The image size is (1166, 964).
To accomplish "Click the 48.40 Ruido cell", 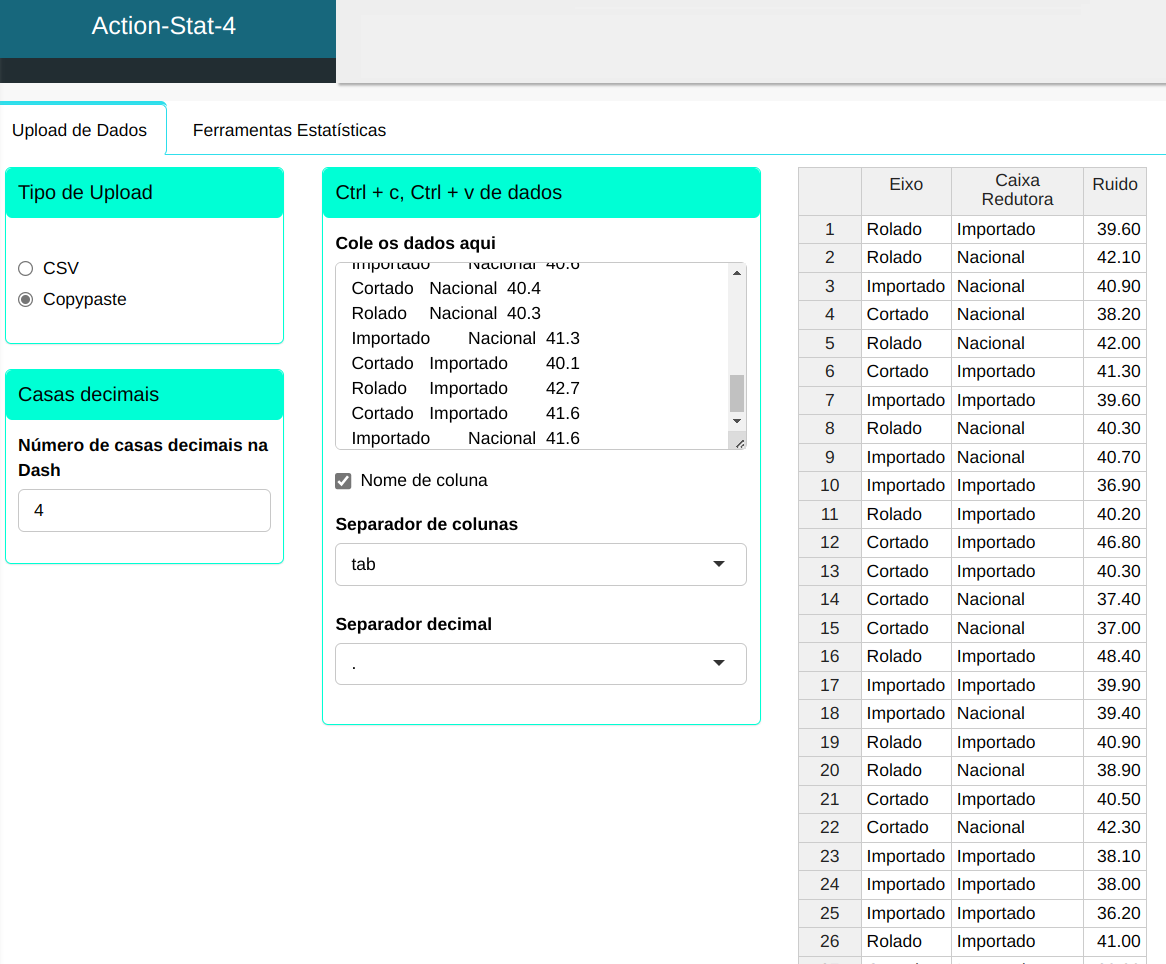I will tap(1117, 656).
